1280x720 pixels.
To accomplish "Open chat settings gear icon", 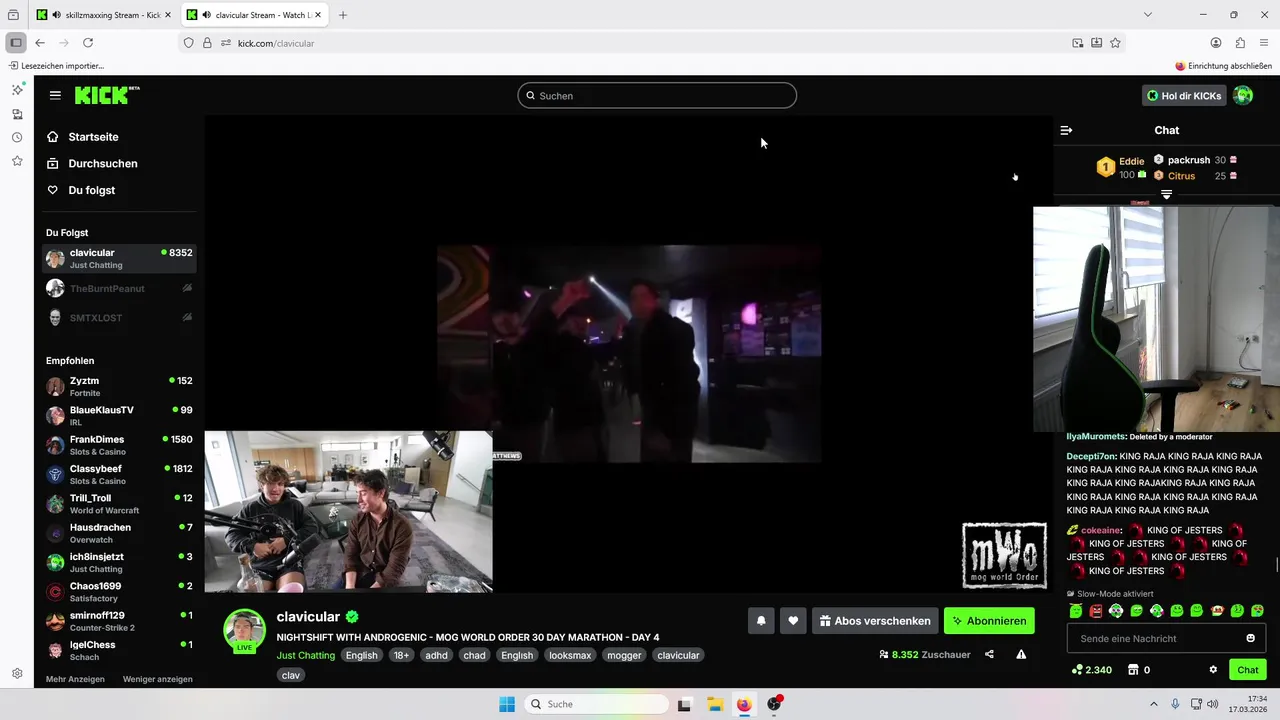I will pos(1213,670).
